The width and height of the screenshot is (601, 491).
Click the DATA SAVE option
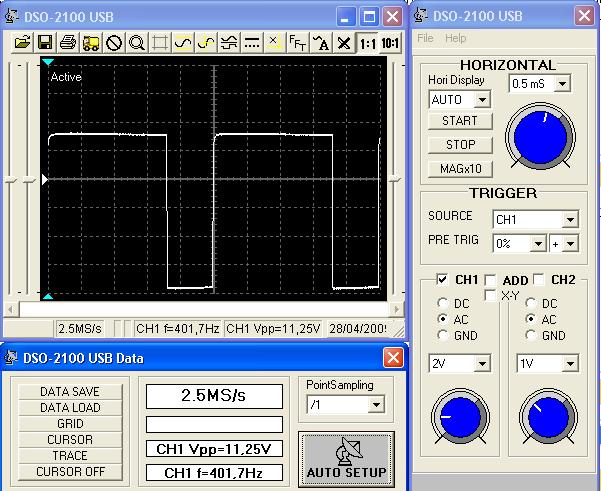[70, 392]
